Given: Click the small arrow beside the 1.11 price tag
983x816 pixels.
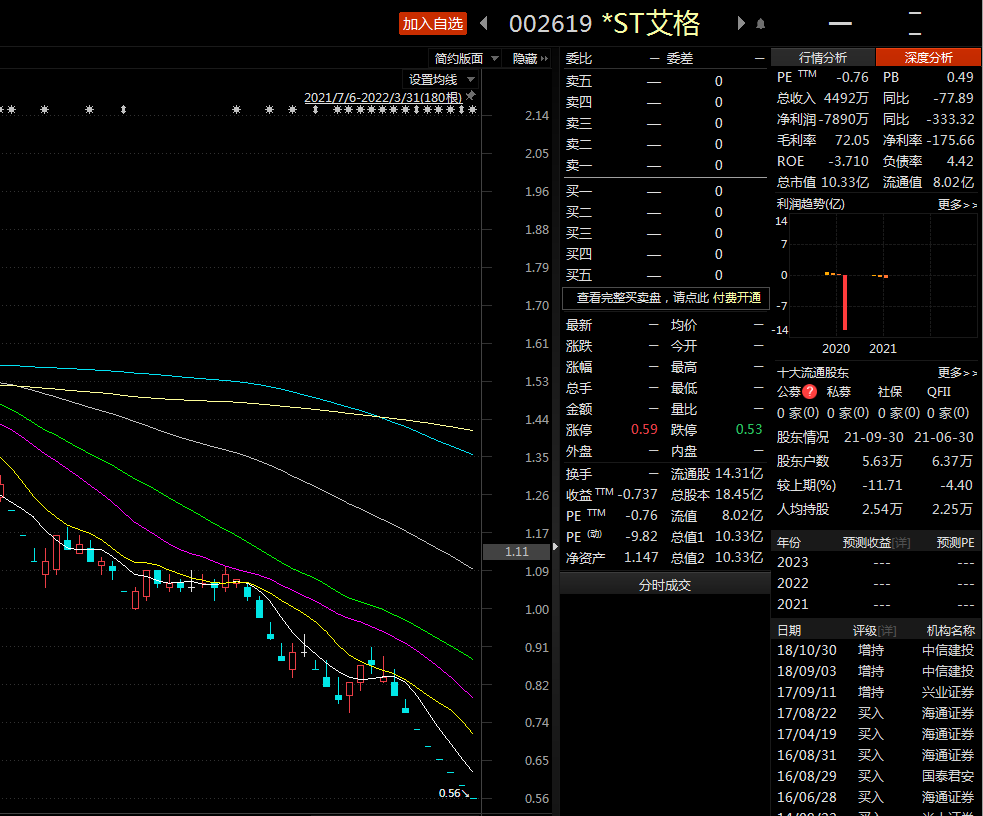Looking at the screenshot, I should (555, 547).
